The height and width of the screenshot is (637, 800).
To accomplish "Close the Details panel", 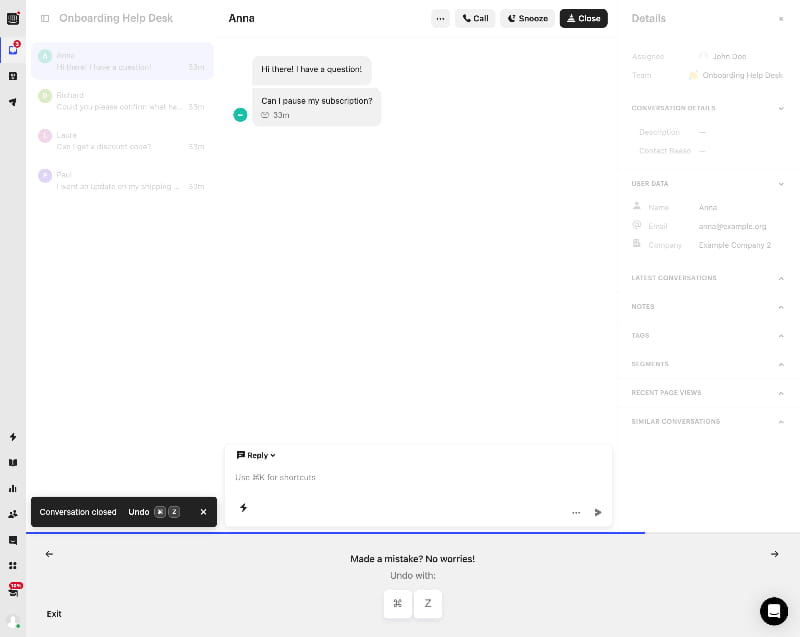I will click(781, 19).
